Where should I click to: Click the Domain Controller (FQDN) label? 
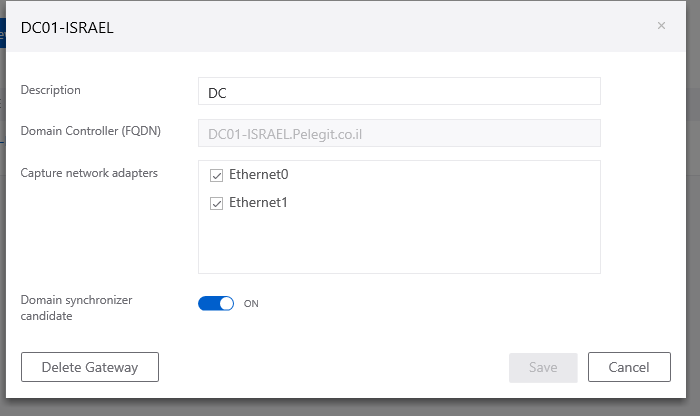[91, 131]
